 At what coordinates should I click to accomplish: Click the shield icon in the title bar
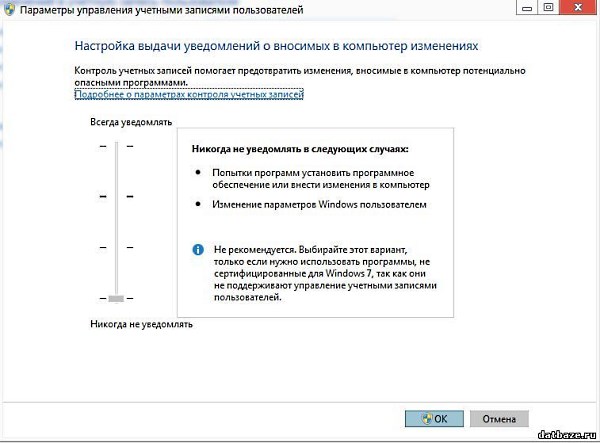click(11, 9)
